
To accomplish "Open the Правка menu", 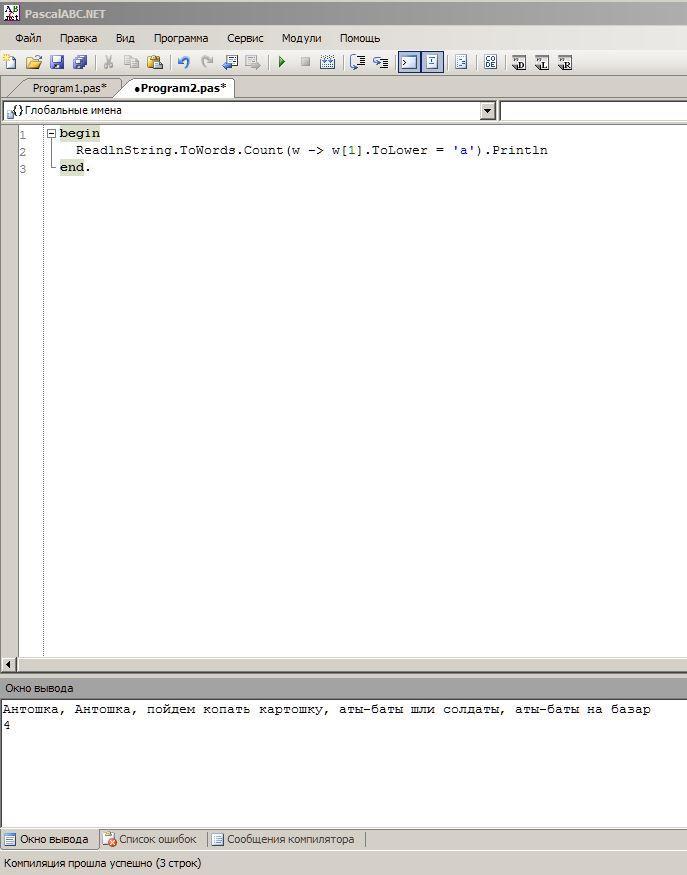I will [x=78, y=38].
